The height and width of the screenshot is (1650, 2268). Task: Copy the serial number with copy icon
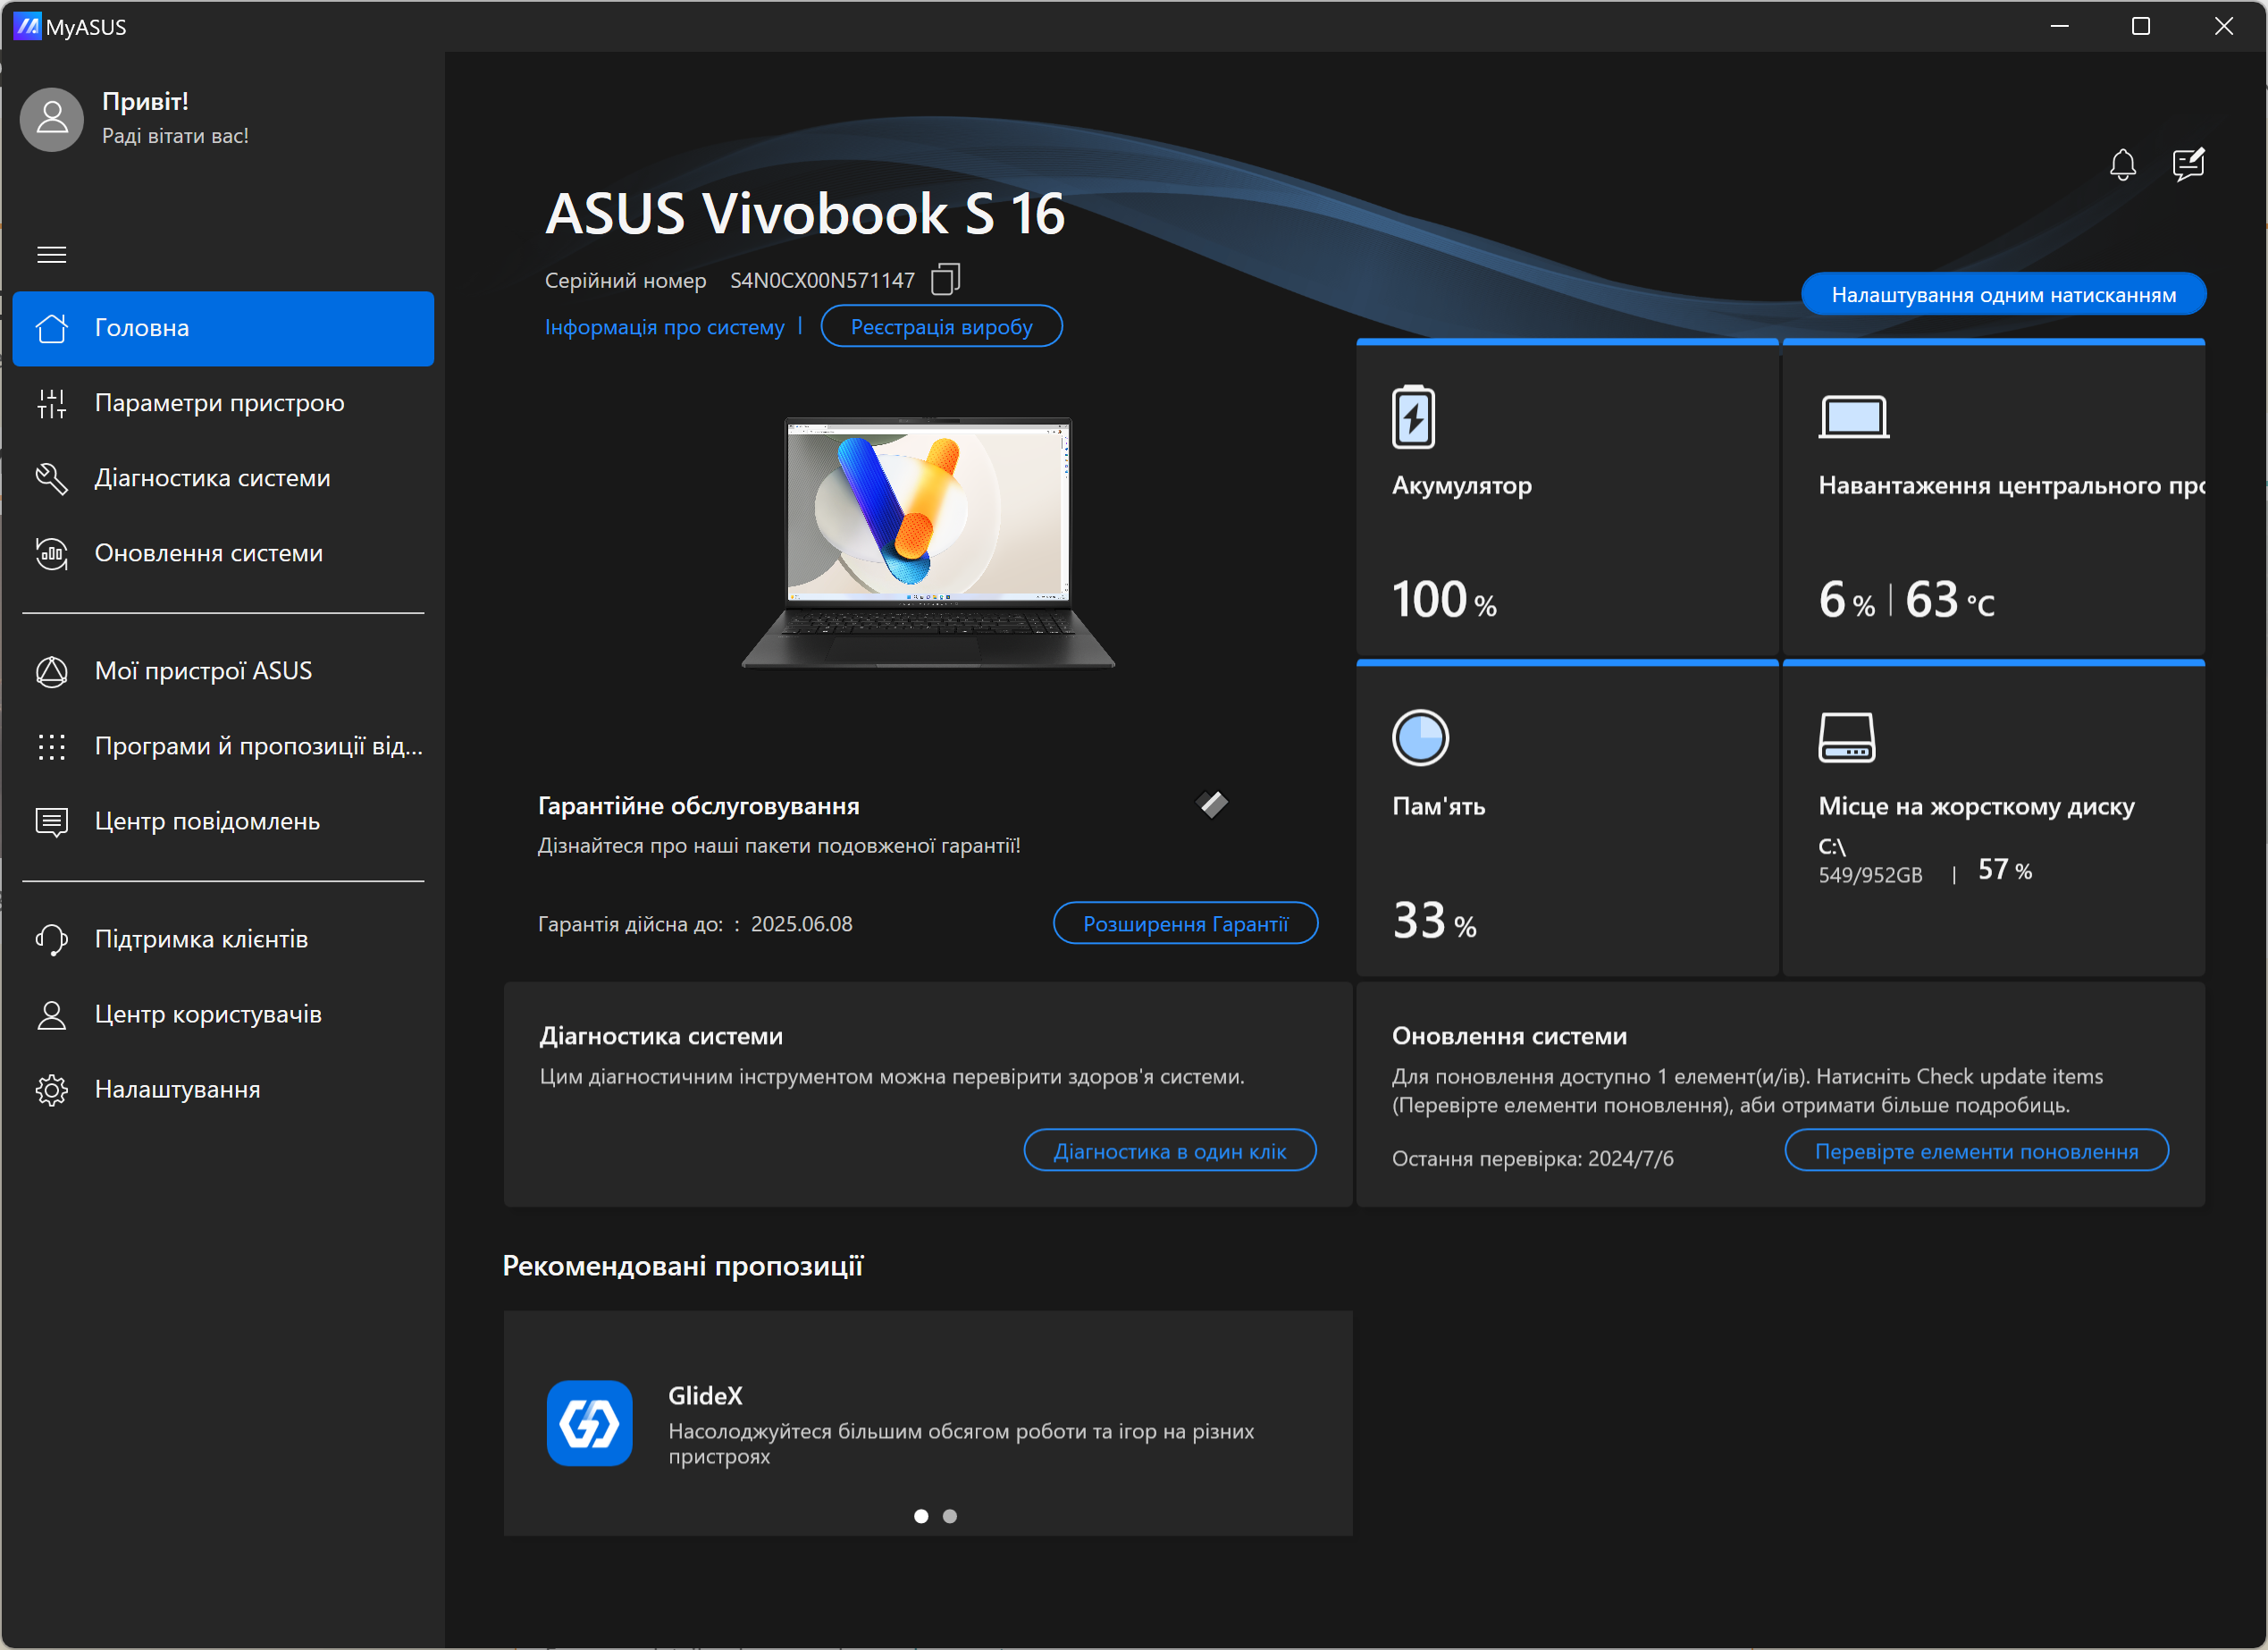(945, 279)
